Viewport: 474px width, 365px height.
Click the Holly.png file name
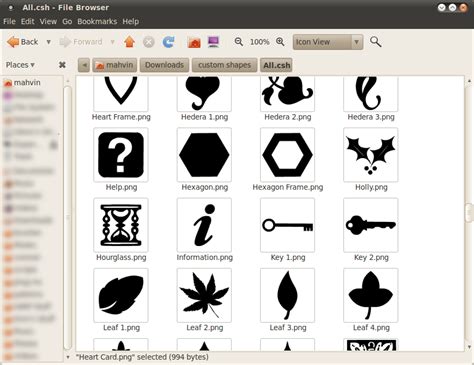(371, 187)
